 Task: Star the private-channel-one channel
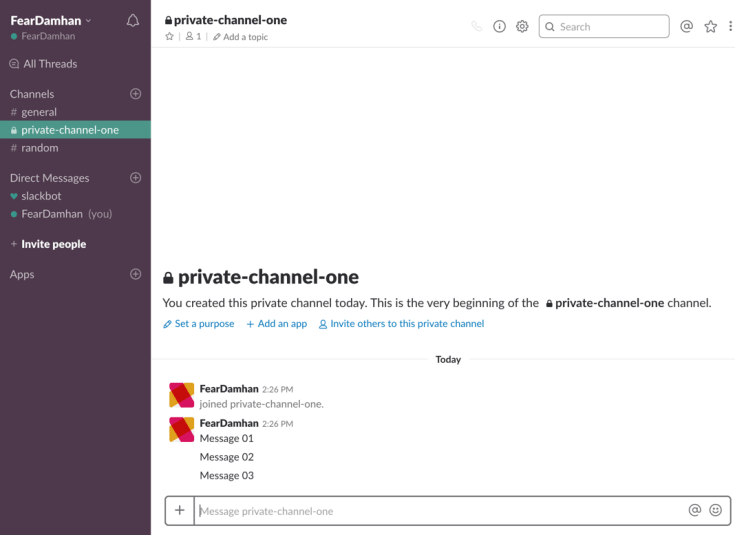pos(169,37)
